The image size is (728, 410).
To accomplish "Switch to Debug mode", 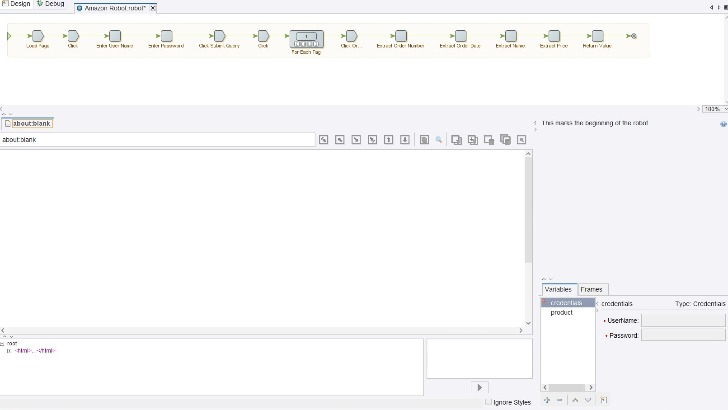I will [50, 5].
